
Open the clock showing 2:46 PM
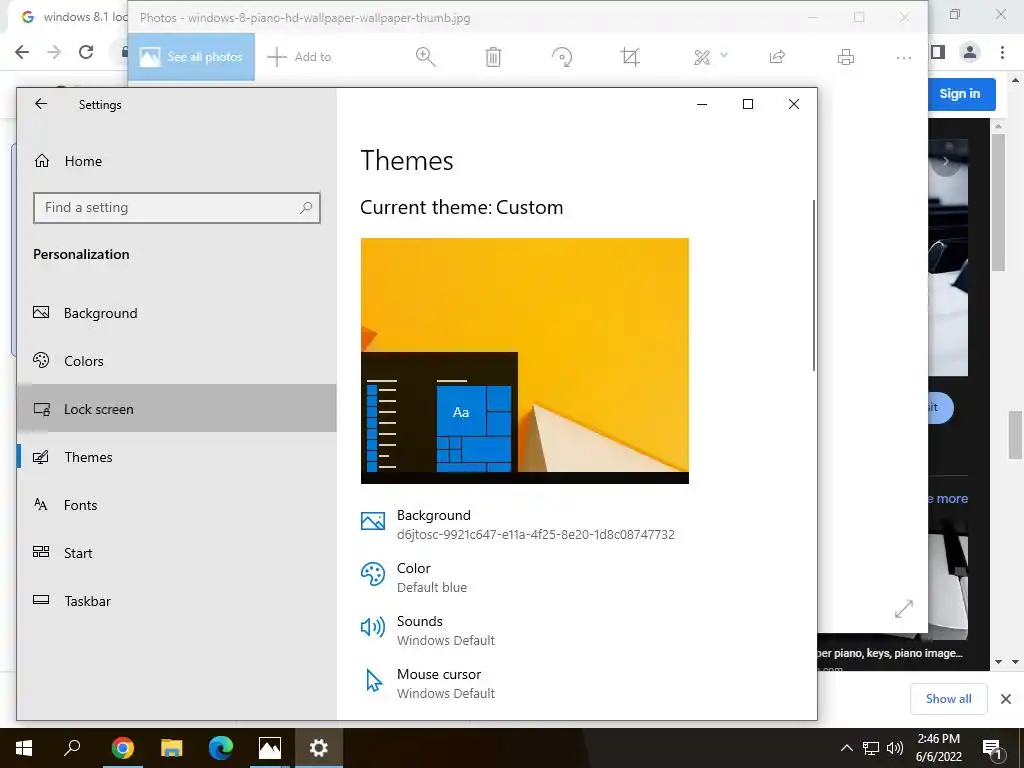[938, 748]
